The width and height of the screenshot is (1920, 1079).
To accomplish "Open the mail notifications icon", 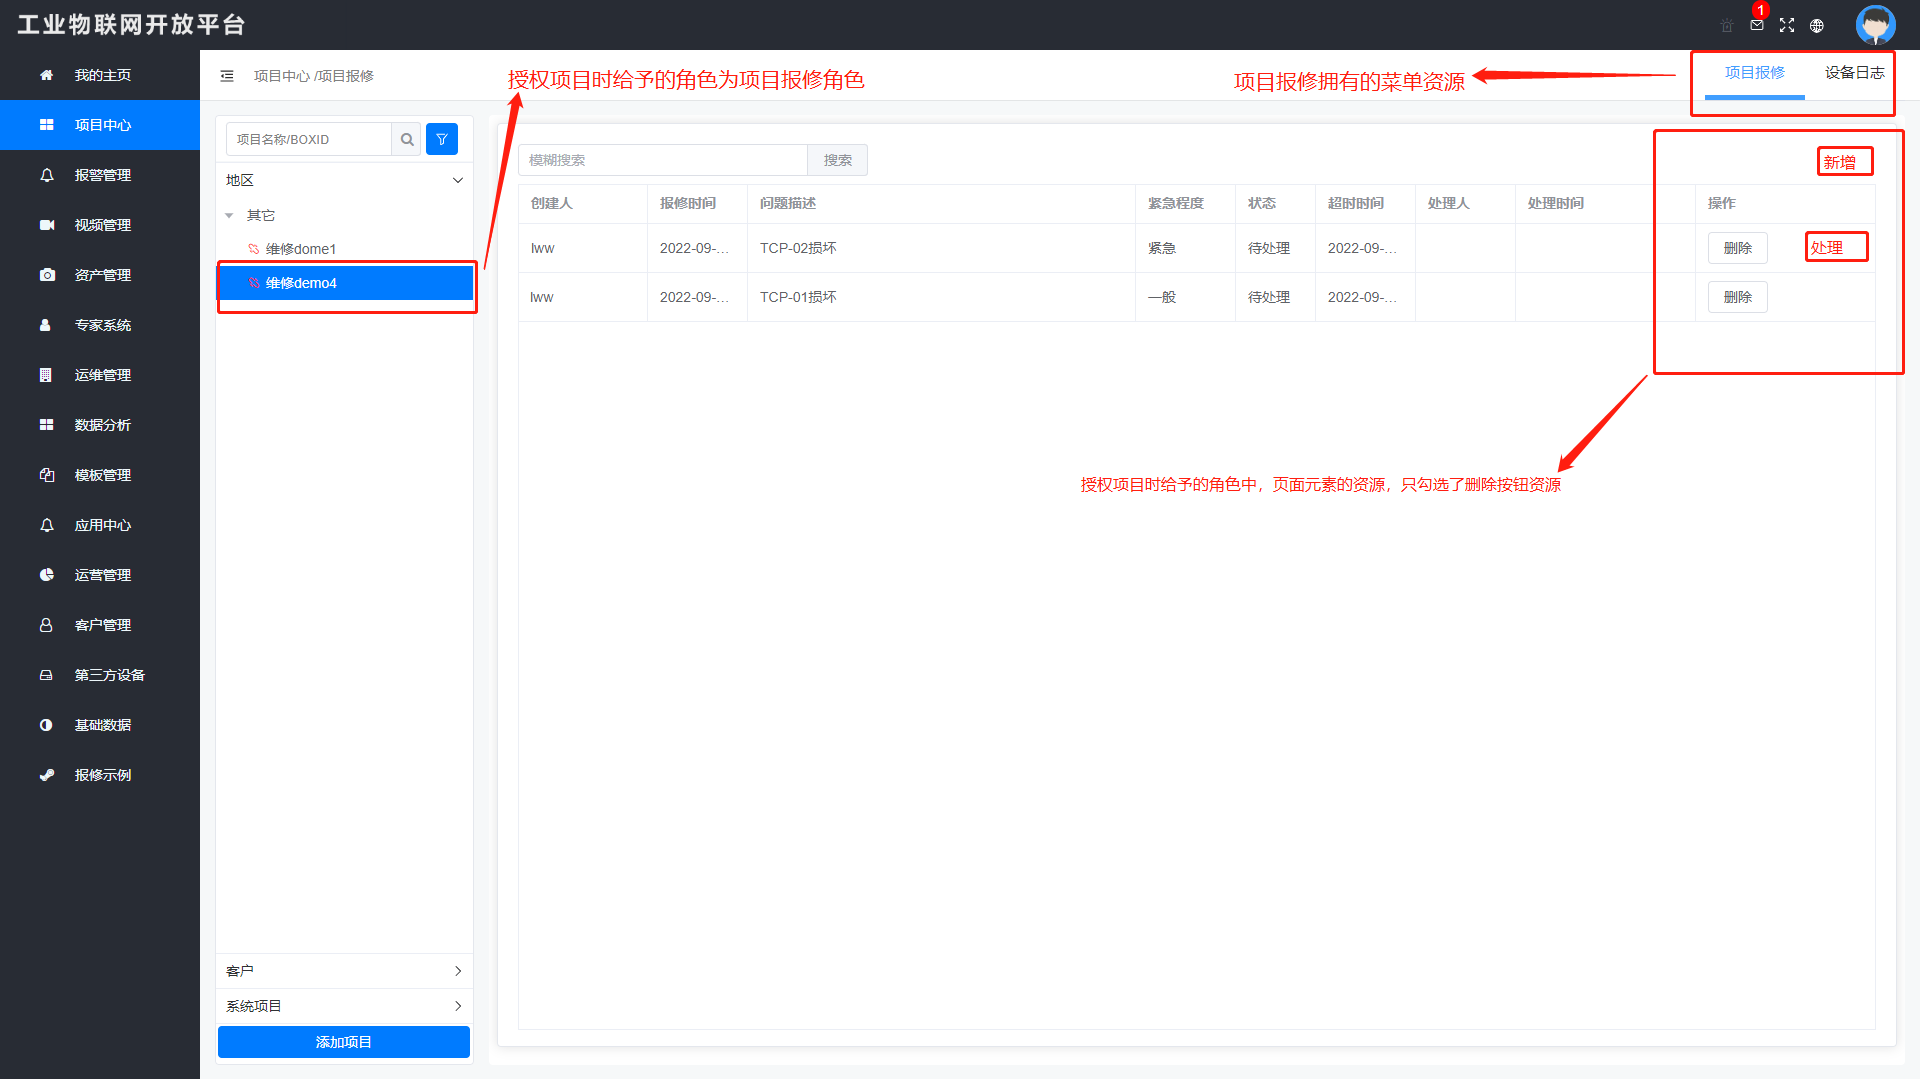I will [1757, 25].
